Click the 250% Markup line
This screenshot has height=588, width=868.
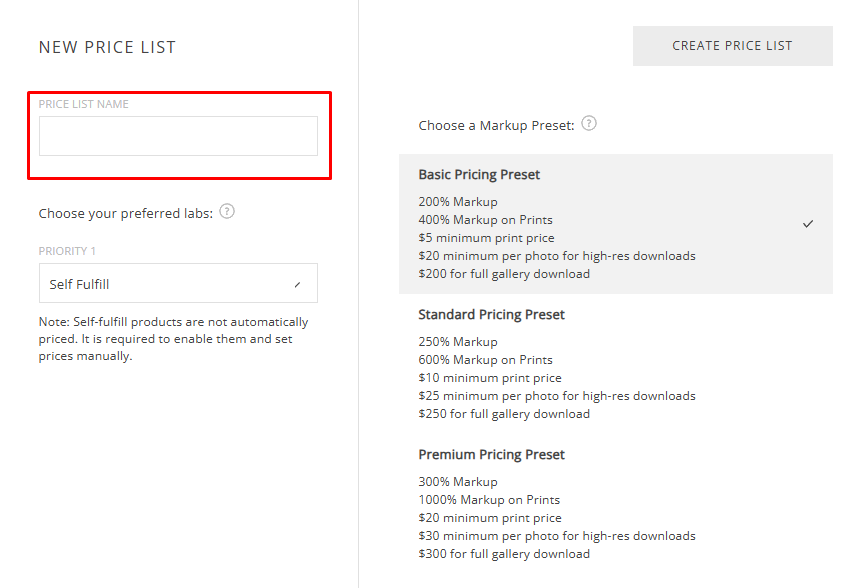(x=458, y=342)
